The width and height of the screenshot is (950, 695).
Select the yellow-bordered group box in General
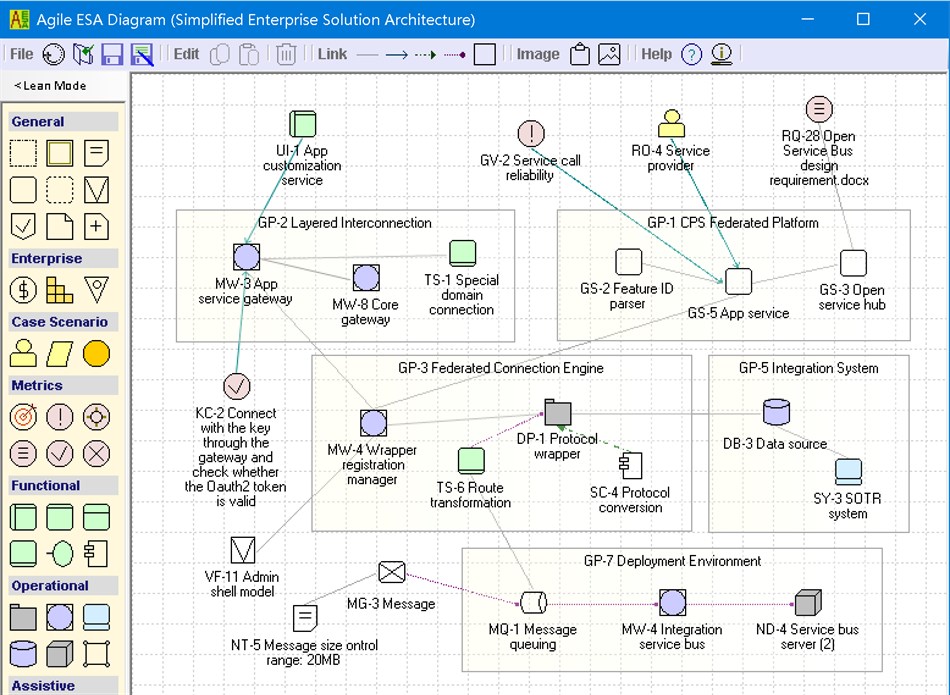(x=59, y=153)
